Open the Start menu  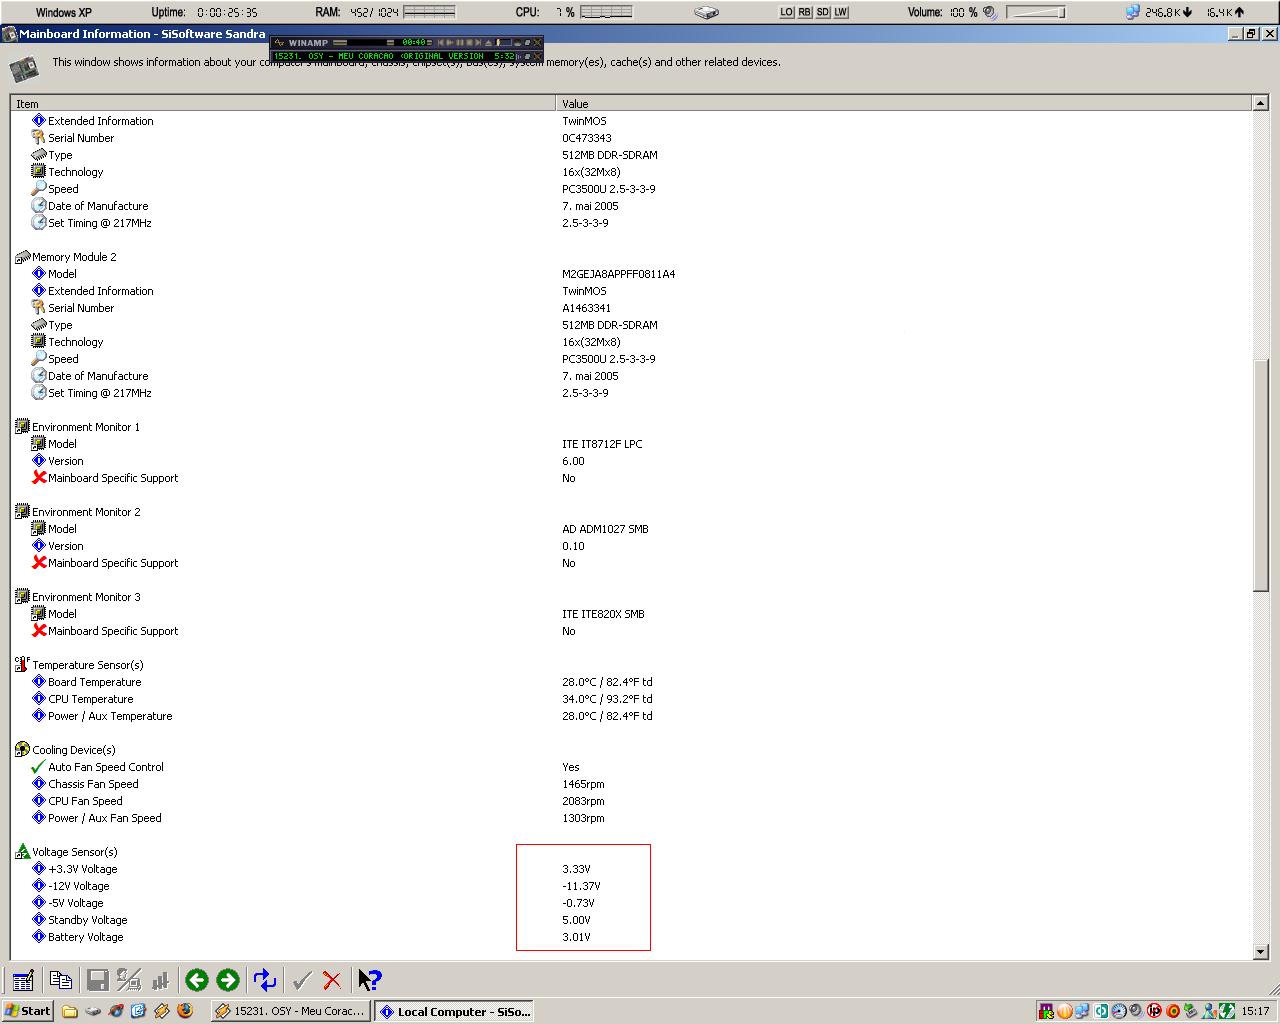coord(27,1011)
